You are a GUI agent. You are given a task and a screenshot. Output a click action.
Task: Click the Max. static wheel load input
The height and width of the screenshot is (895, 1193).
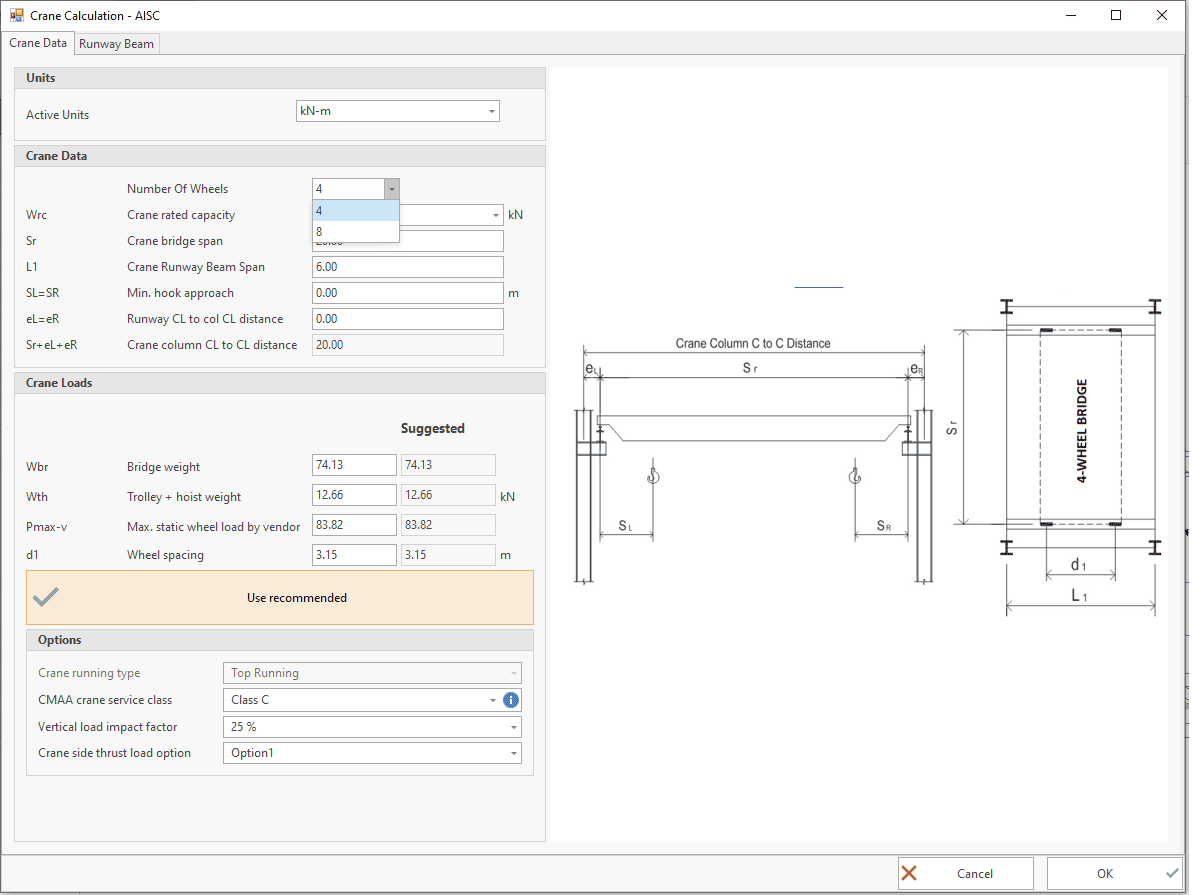pos(354,525)
